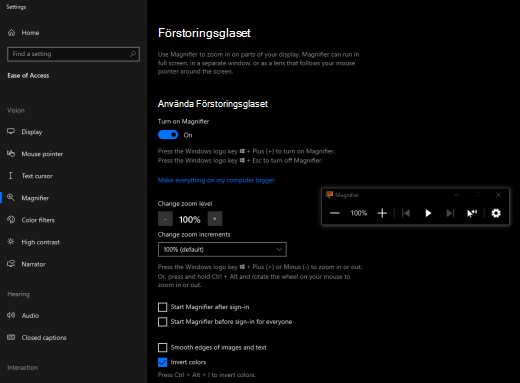Click the Förstoringsglaset page title
520x383 pixels.
click(x=204, y=33)
